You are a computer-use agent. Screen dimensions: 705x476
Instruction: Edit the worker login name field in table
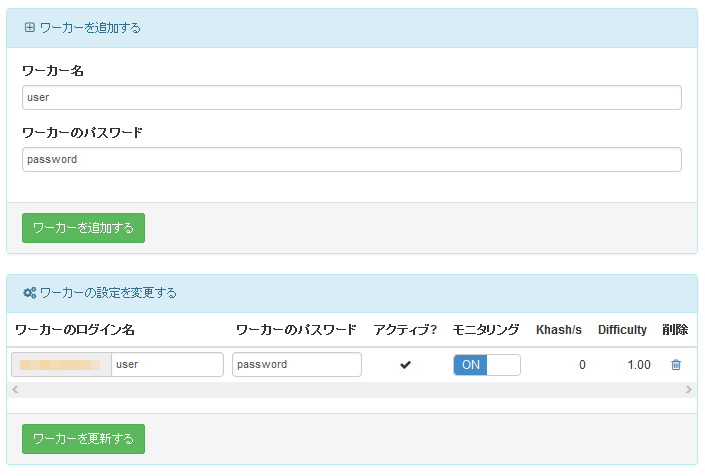click(x=167, y=365)
